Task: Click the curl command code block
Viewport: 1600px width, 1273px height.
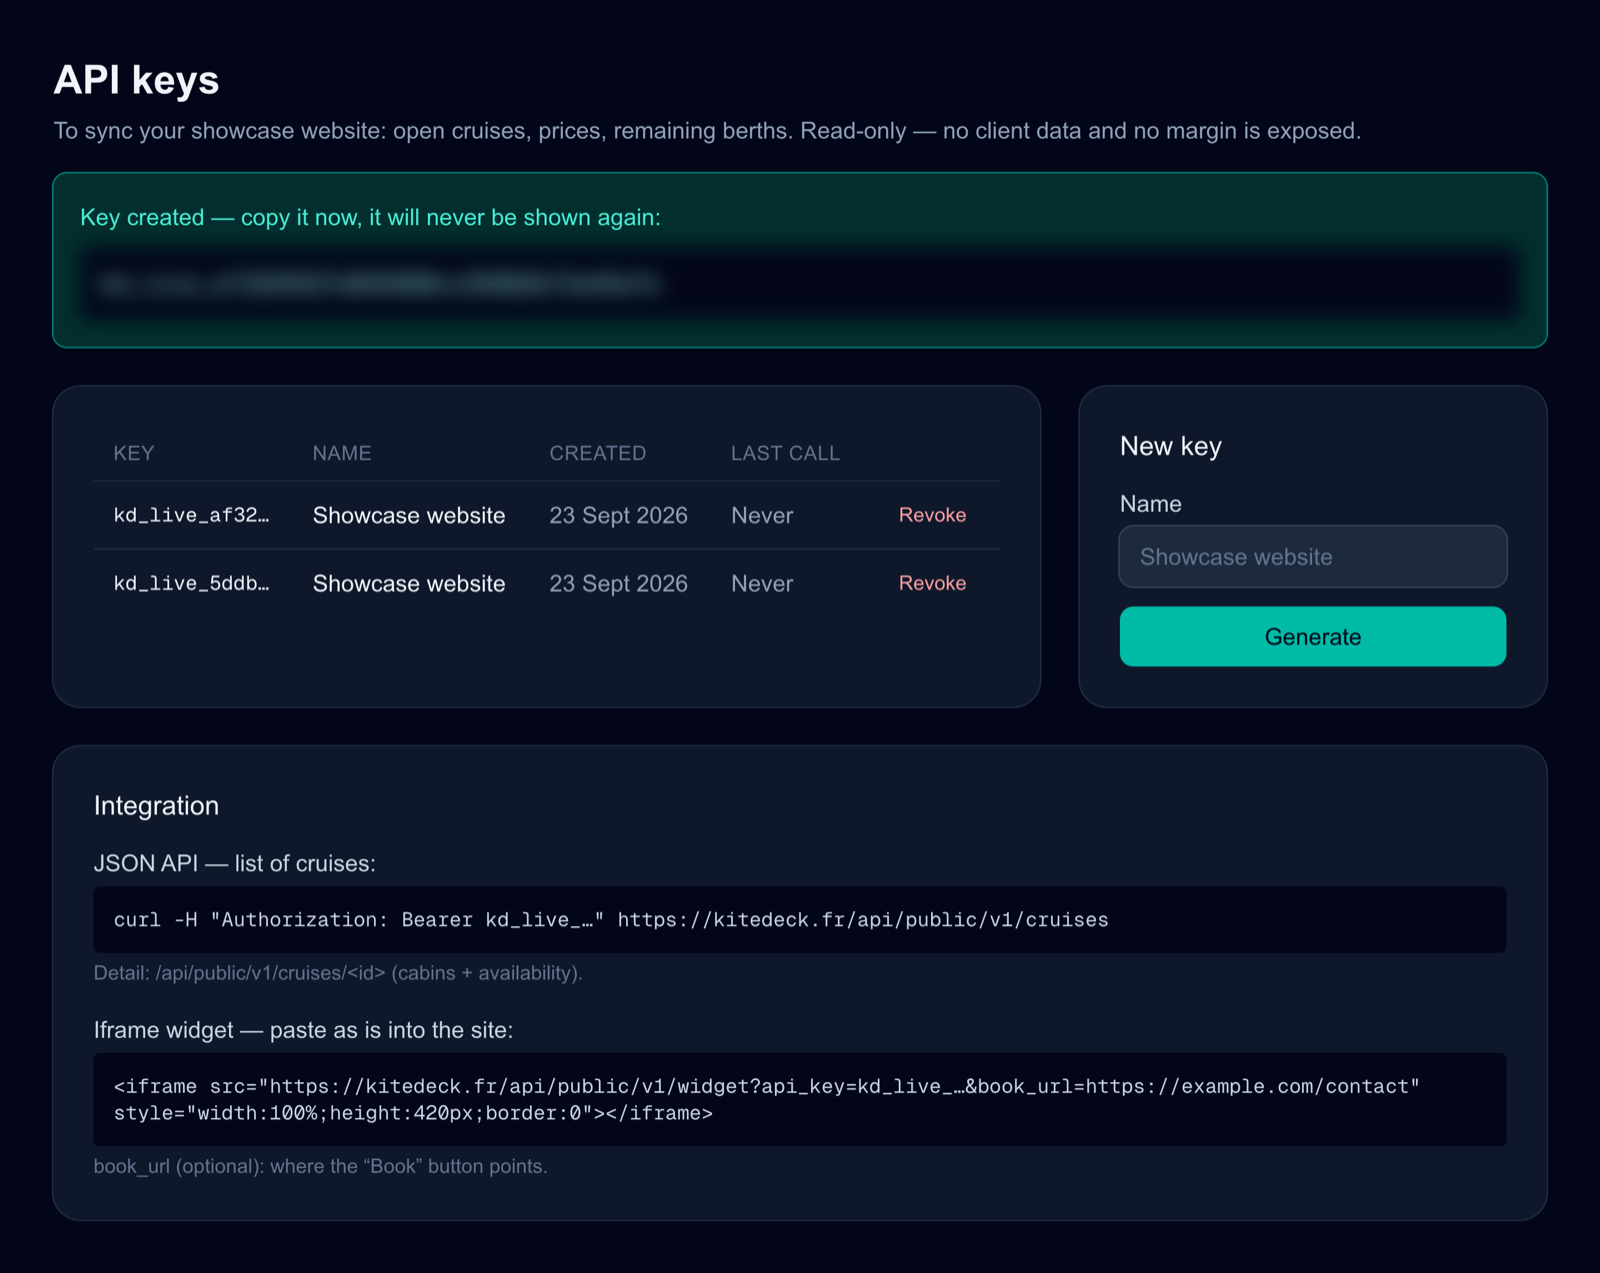Action: pyautogui.click(x=799, y=919)
